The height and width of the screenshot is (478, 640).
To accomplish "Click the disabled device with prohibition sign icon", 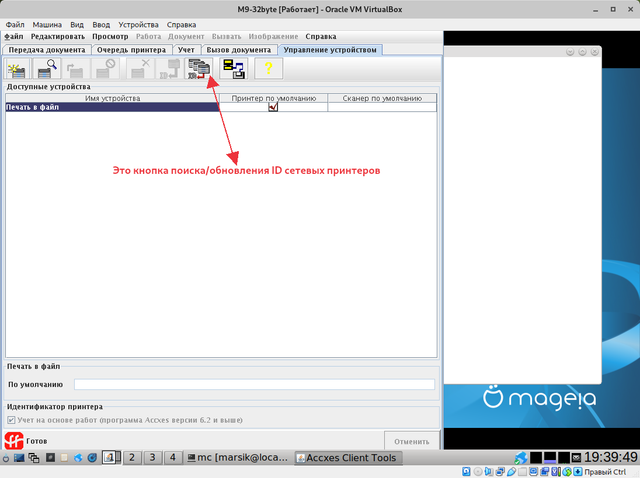I will click(105, 68).
